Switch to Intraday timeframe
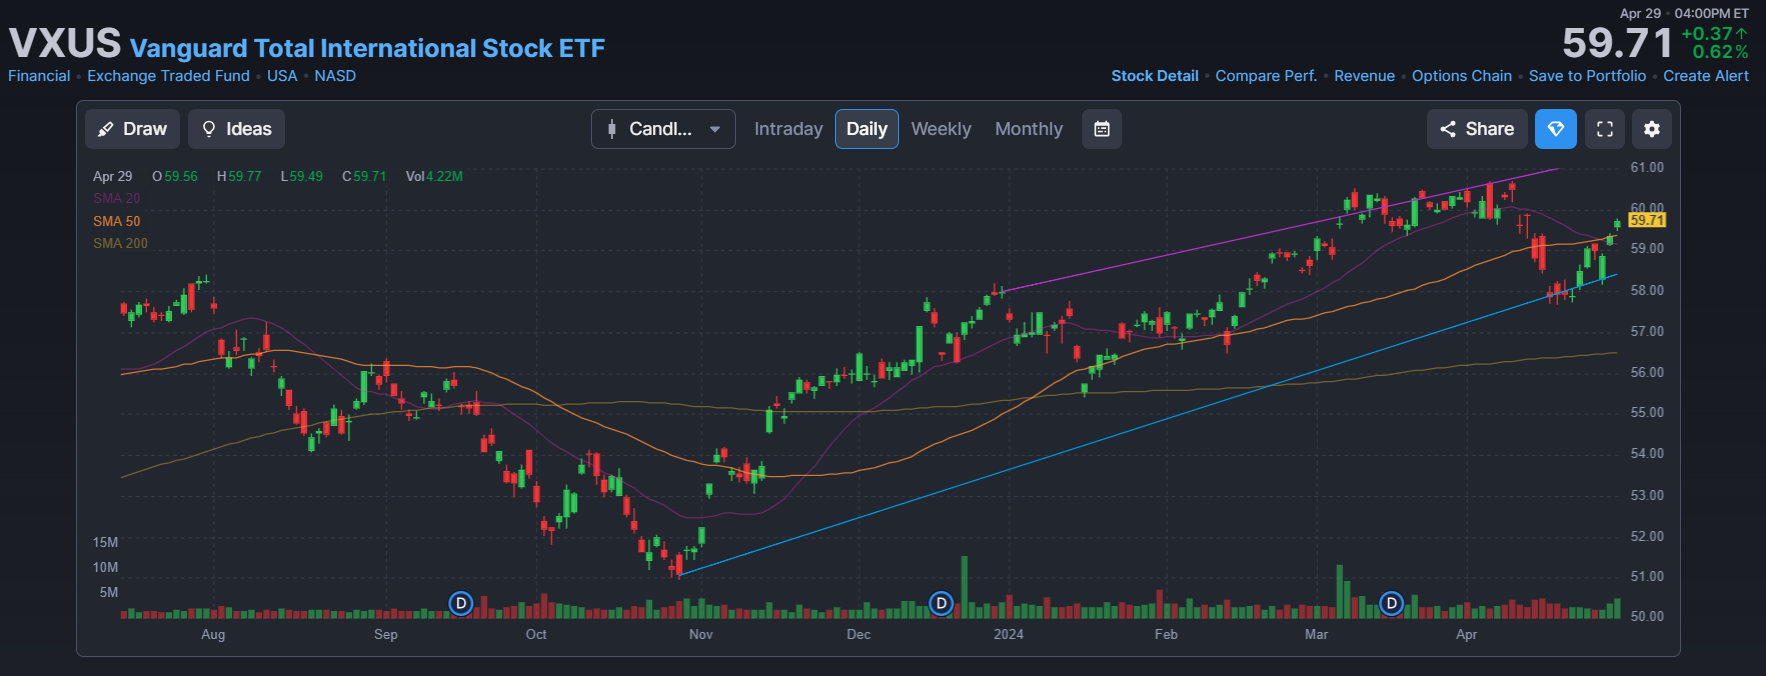This screenshot has width=1766, height=676. click(788, 129)
